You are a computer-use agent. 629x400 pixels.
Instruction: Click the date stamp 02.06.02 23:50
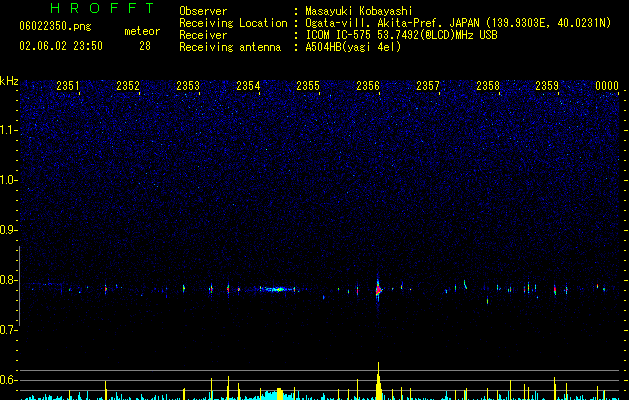coord(61,46)
